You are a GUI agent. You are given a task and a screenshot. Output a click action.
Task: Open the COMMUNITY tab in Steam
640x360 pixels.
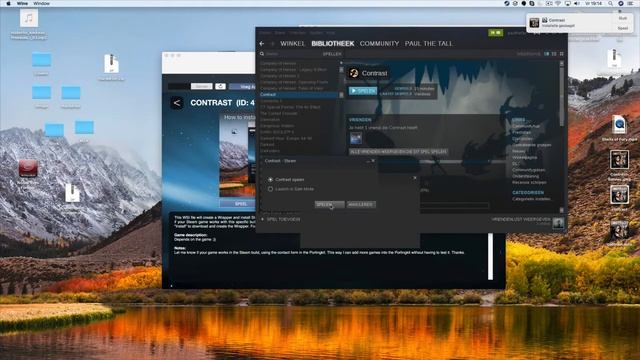click(x=379, y=44)
